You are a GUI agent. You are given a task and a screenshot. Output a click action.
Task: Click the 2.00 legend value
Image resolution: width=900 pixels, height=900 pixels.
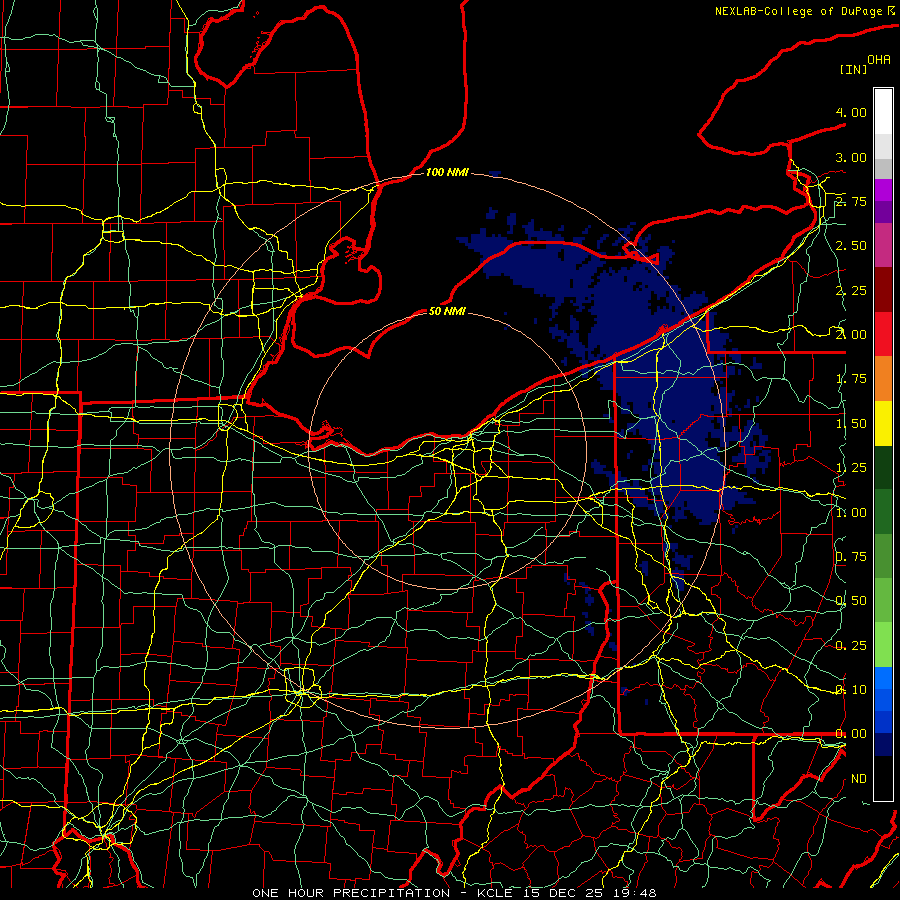851,335
